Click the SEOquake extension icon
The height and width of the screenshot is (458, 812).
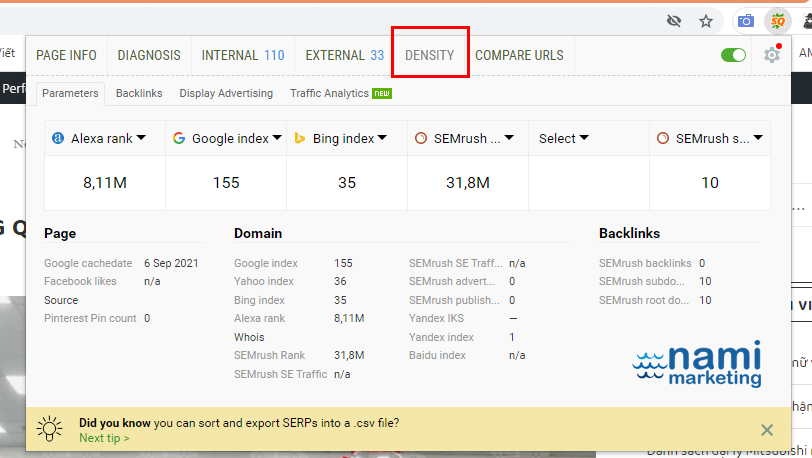(777, 20)
